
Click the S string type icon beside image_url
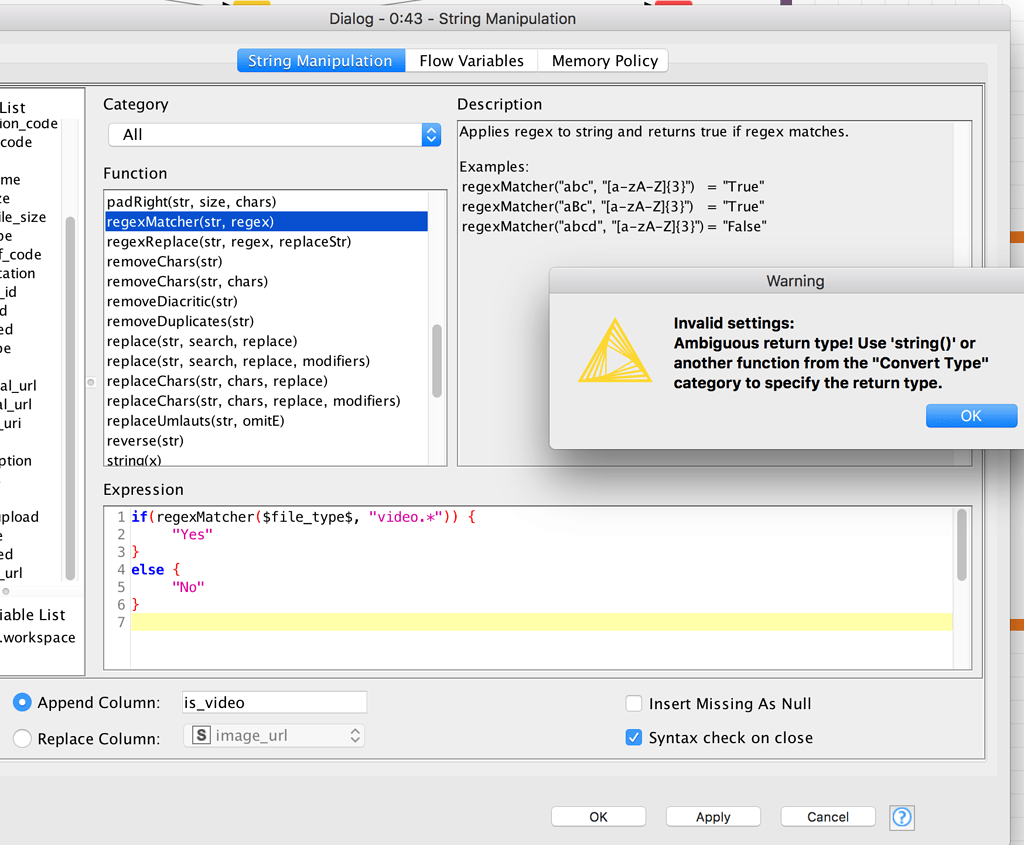(201, 735)
